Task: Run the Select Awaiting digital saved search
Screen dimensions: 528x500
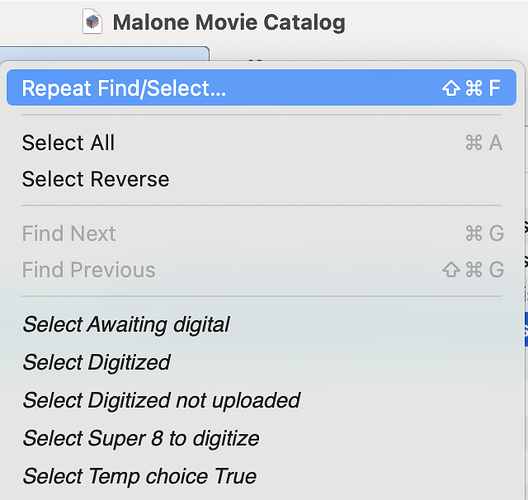Action: coord(261,325)
